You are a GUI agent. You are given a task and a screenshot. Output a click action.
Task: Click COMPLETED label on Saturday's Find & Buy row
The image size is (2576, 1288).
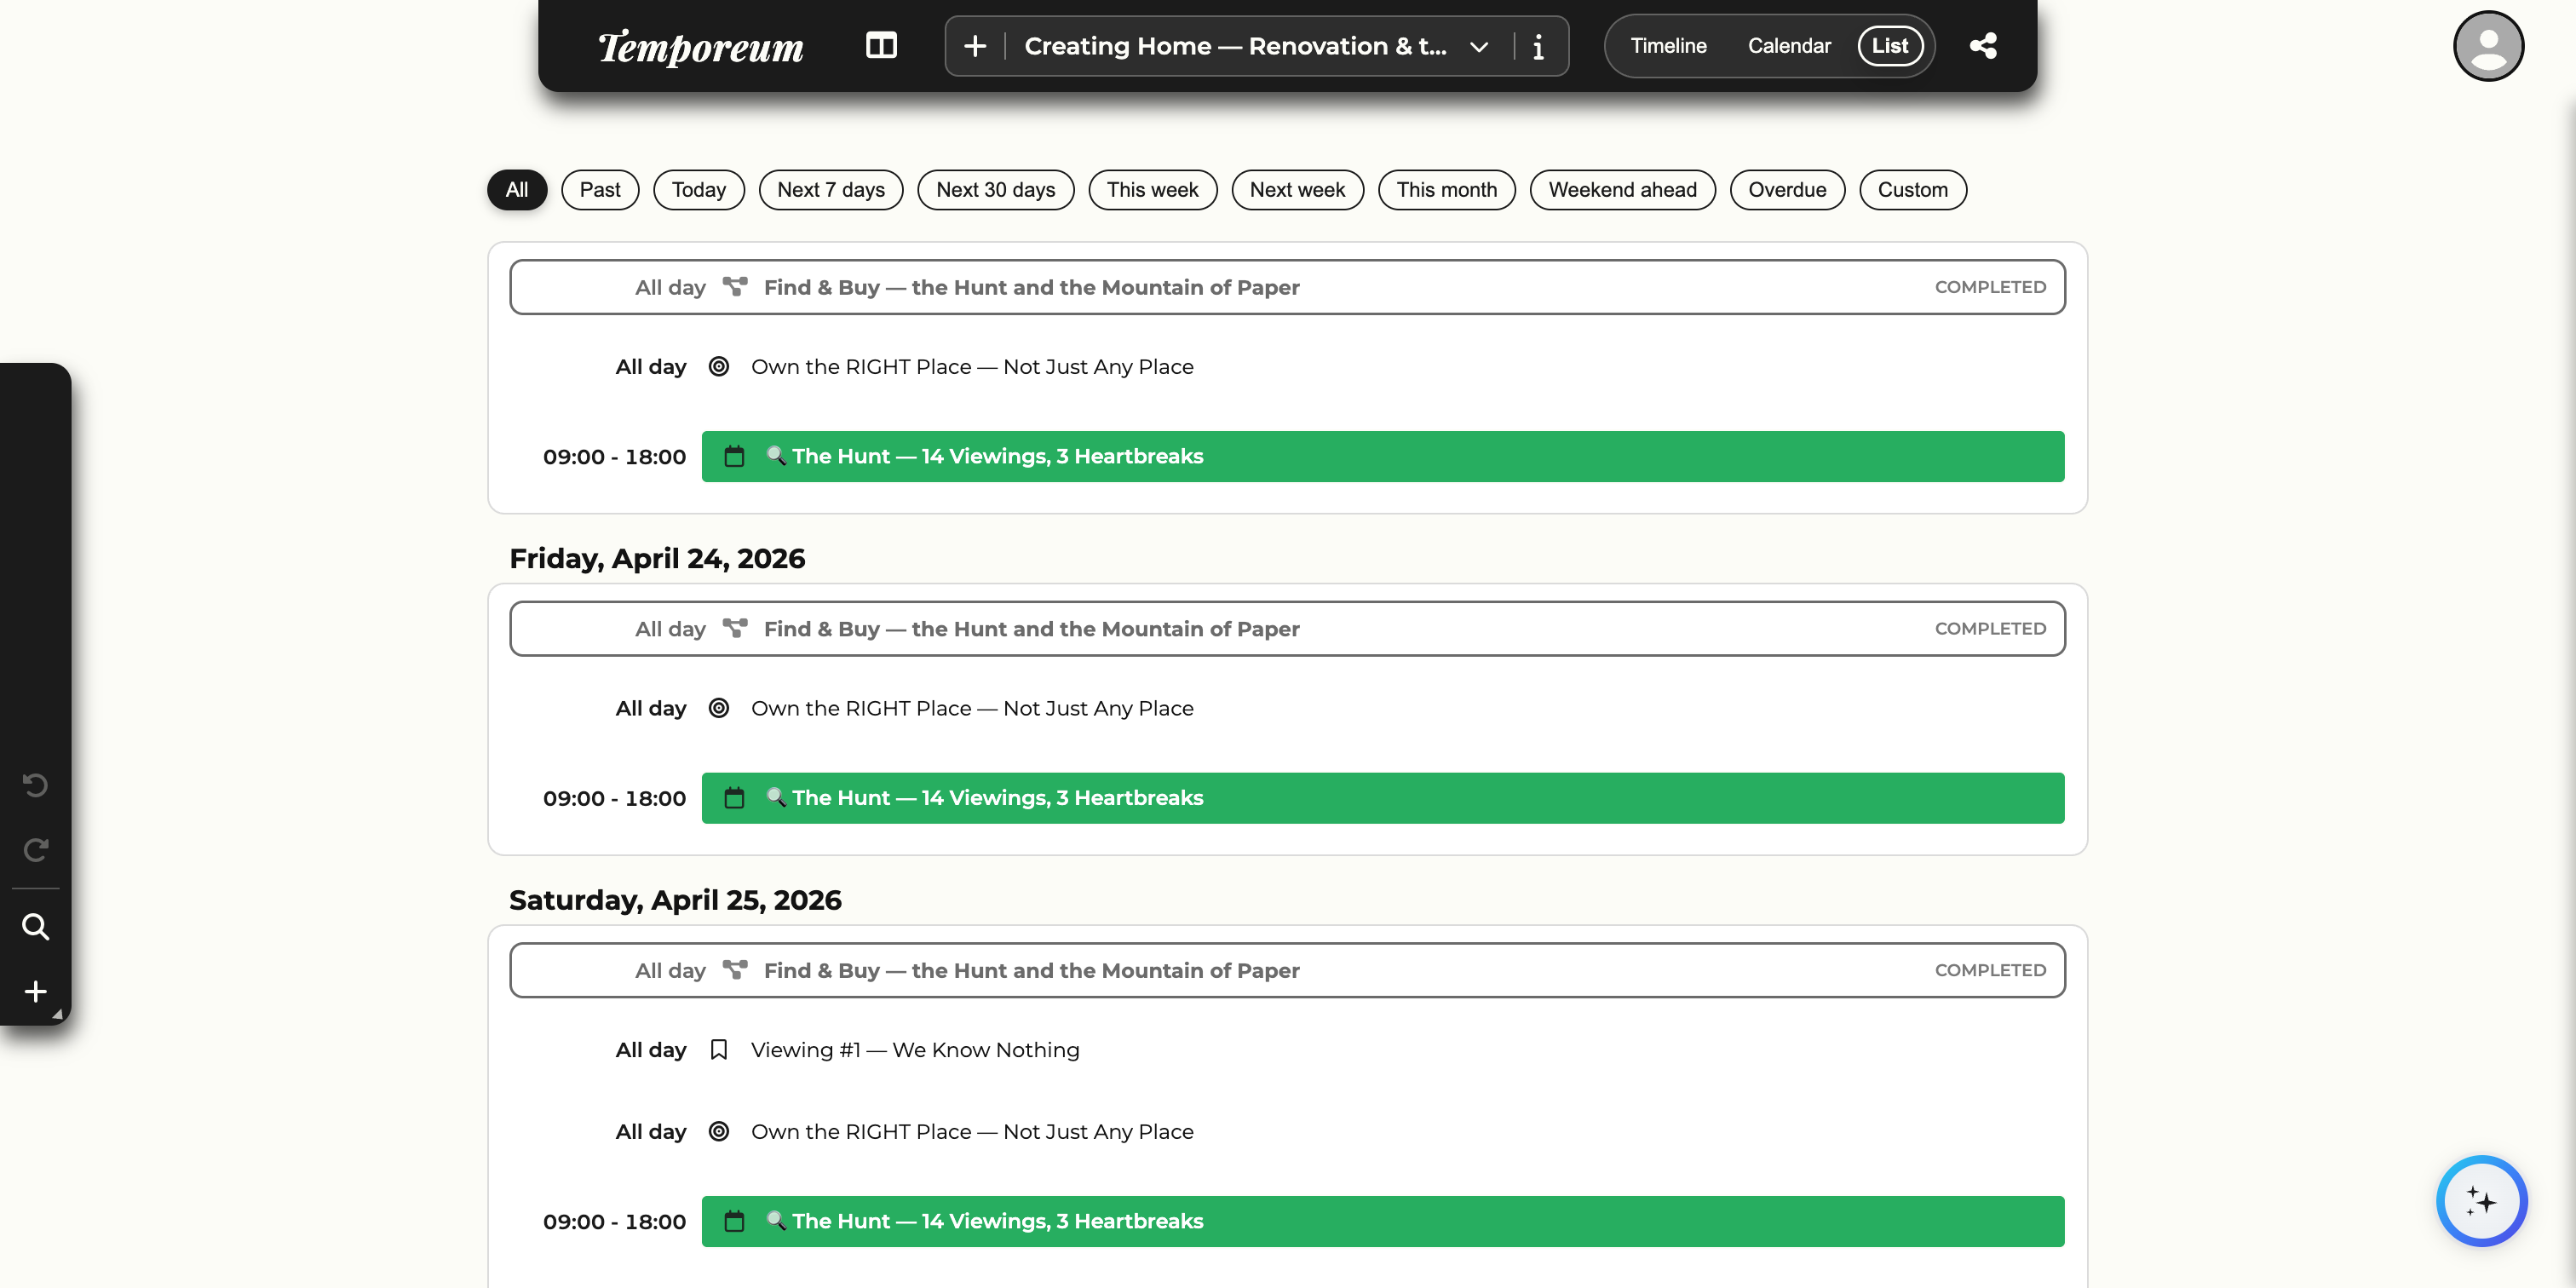pos(1990,970)
